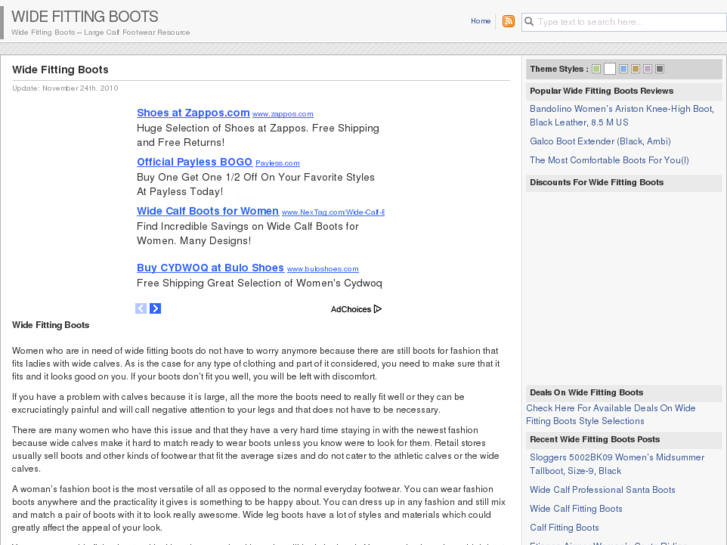Viewport: 727px width, 545px height.
Task: Select the orange theme style swatch
Action: coord(636,69)
